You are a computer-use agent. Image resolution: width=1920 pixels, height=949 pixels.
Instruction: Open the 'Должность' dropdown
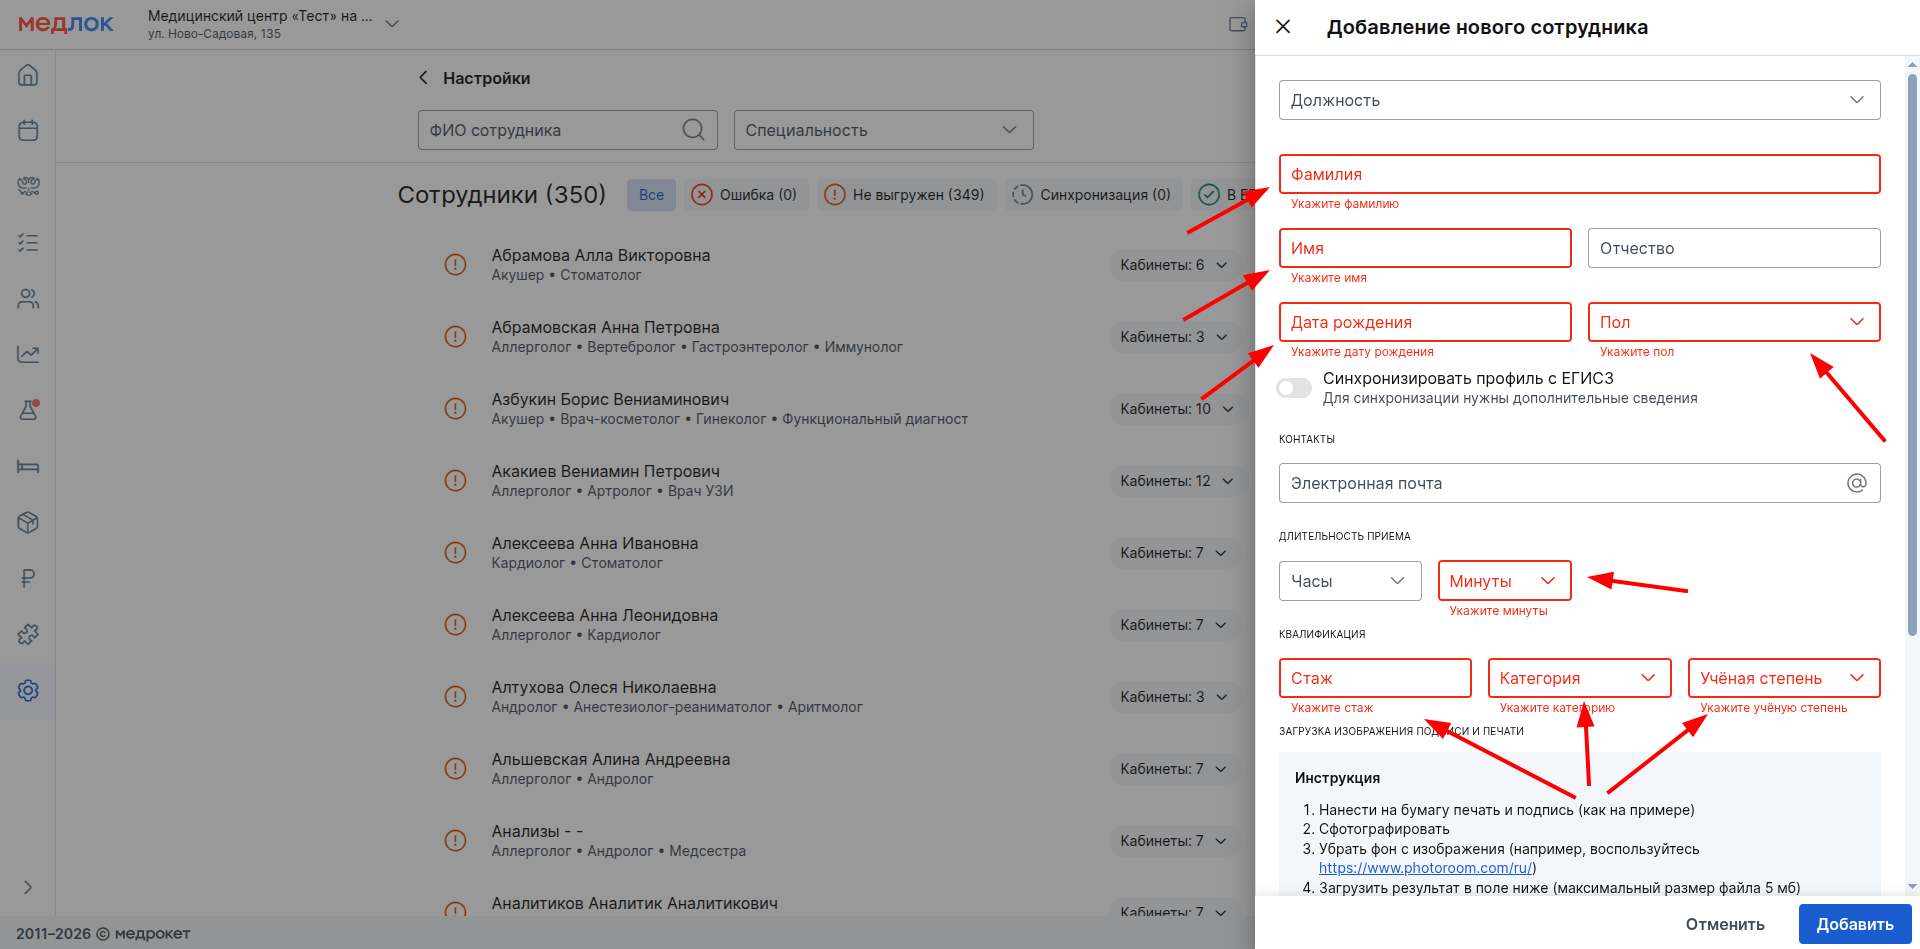pyautogui.click(x=1578, y=100)
